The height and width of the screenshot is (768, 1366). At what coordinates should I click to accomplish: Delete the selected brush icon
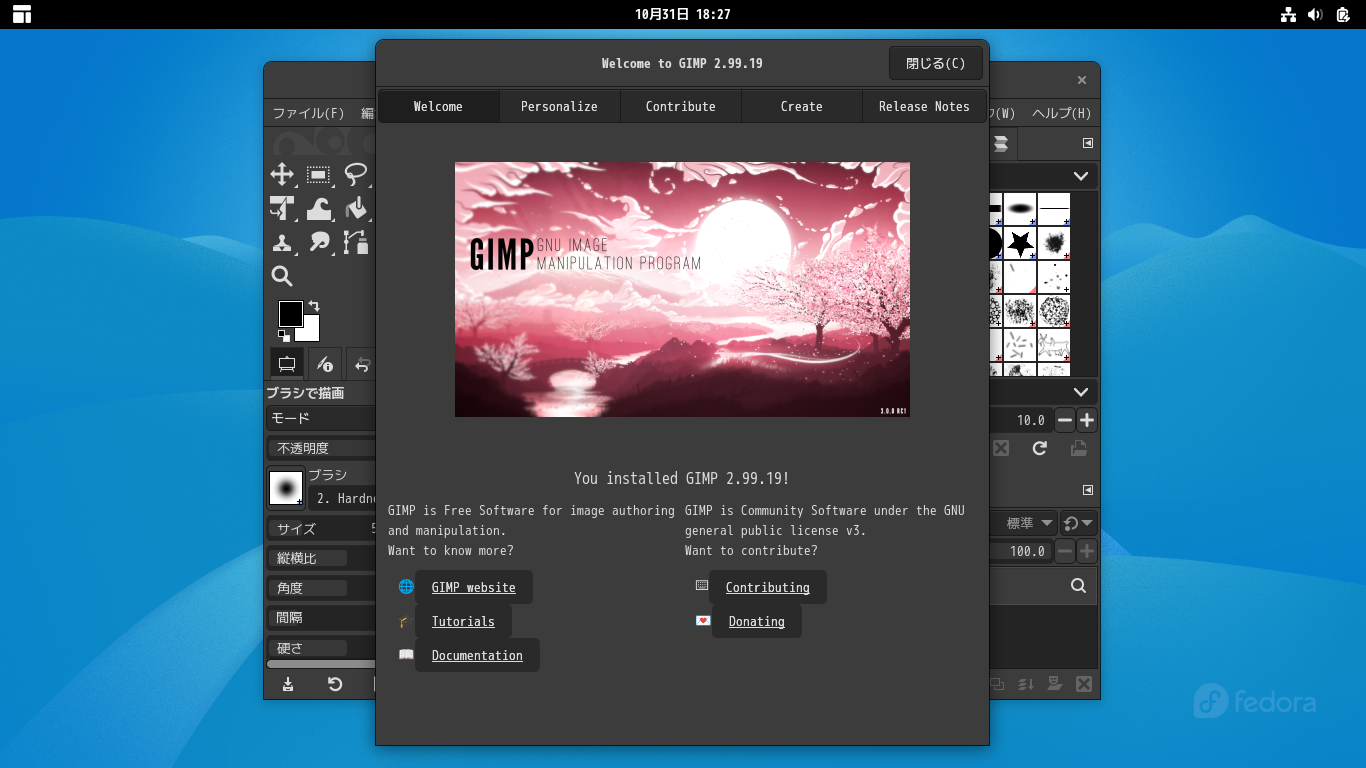point(1001,448)
